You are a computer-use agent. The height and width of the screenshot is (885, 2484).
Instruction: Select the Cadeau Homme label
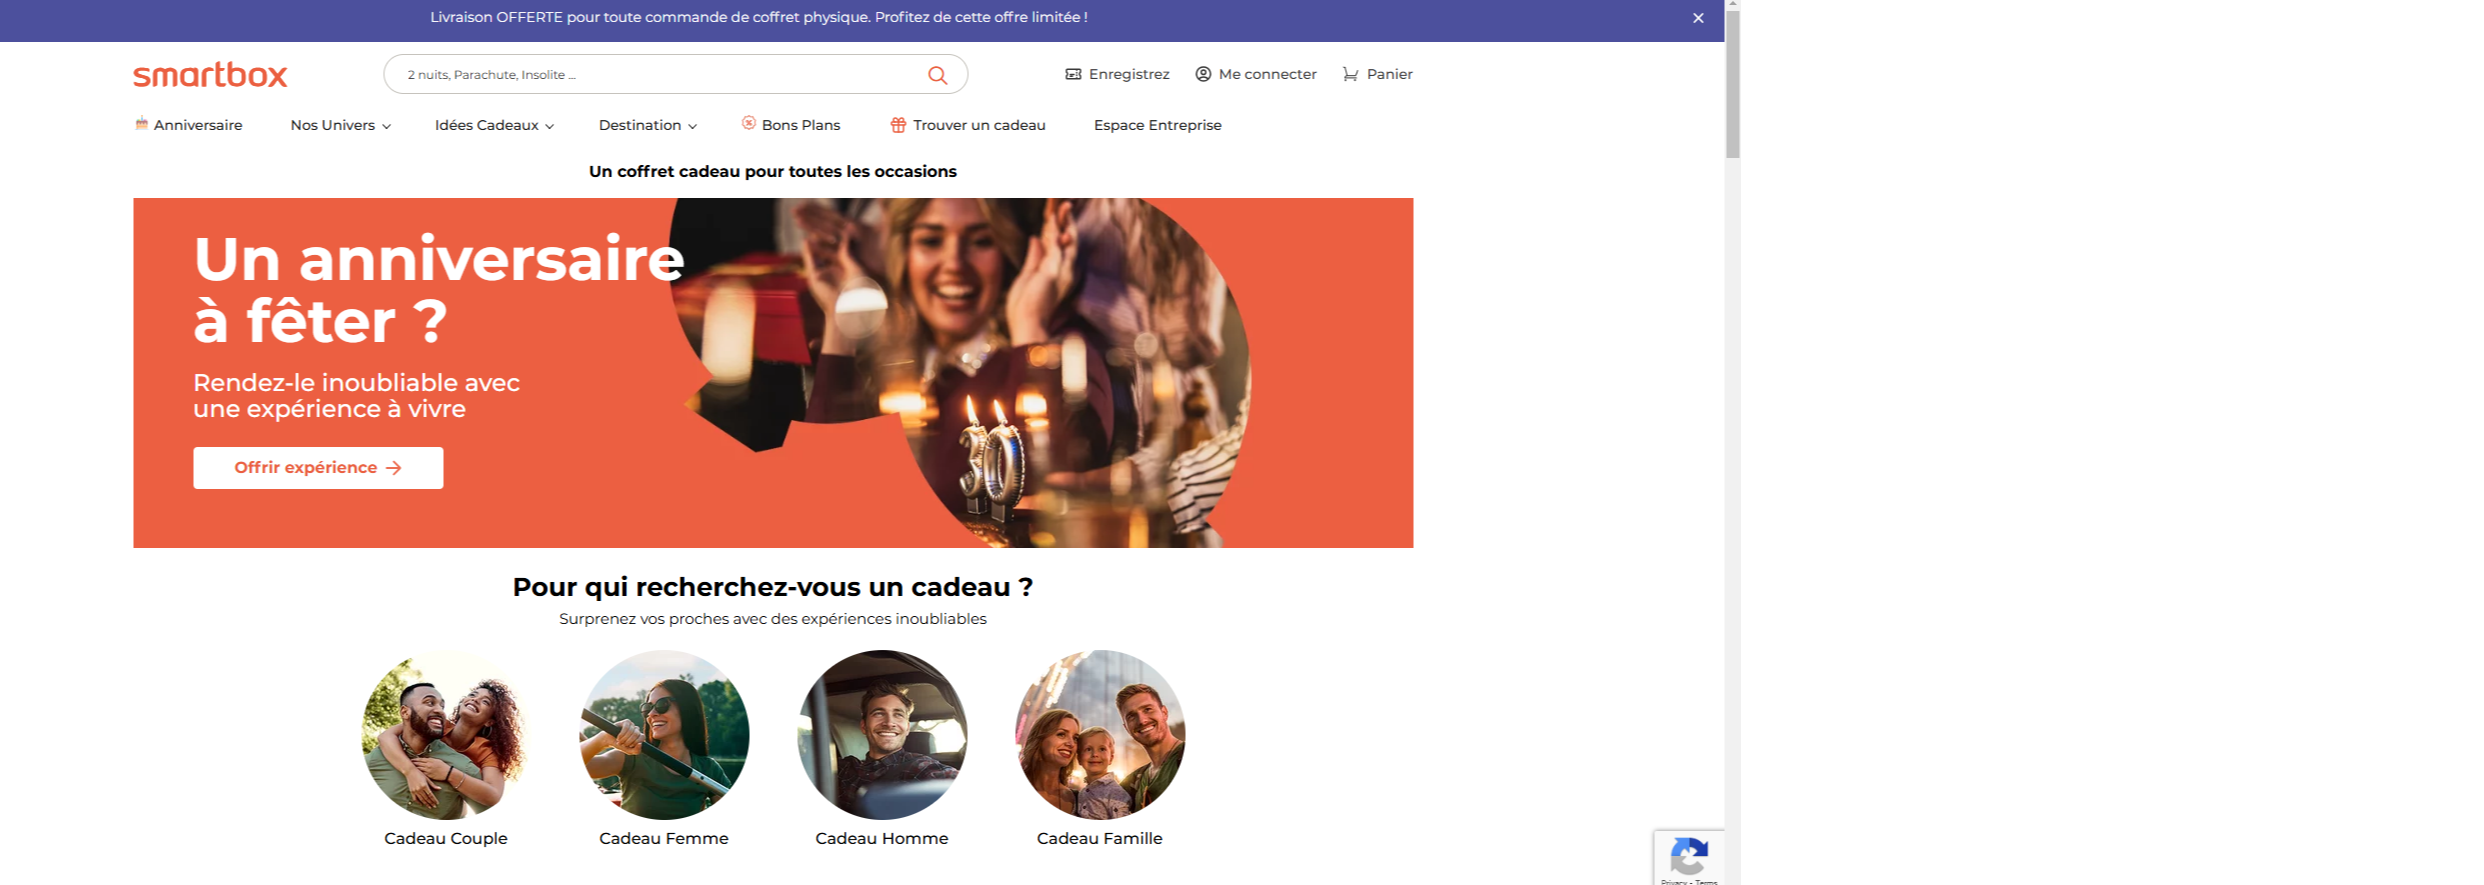882,838
